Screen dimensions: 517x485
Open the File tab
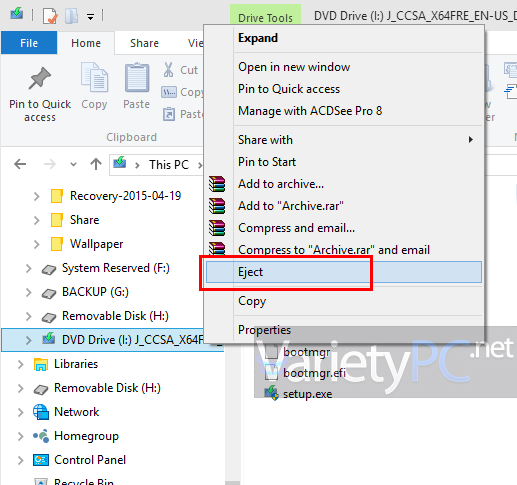29,43
